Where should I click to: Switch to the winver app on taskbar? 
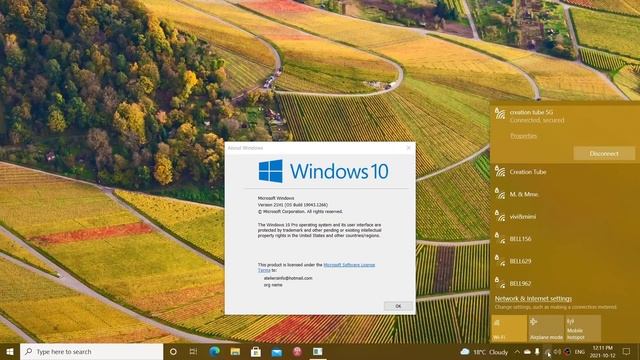point(318,351)
